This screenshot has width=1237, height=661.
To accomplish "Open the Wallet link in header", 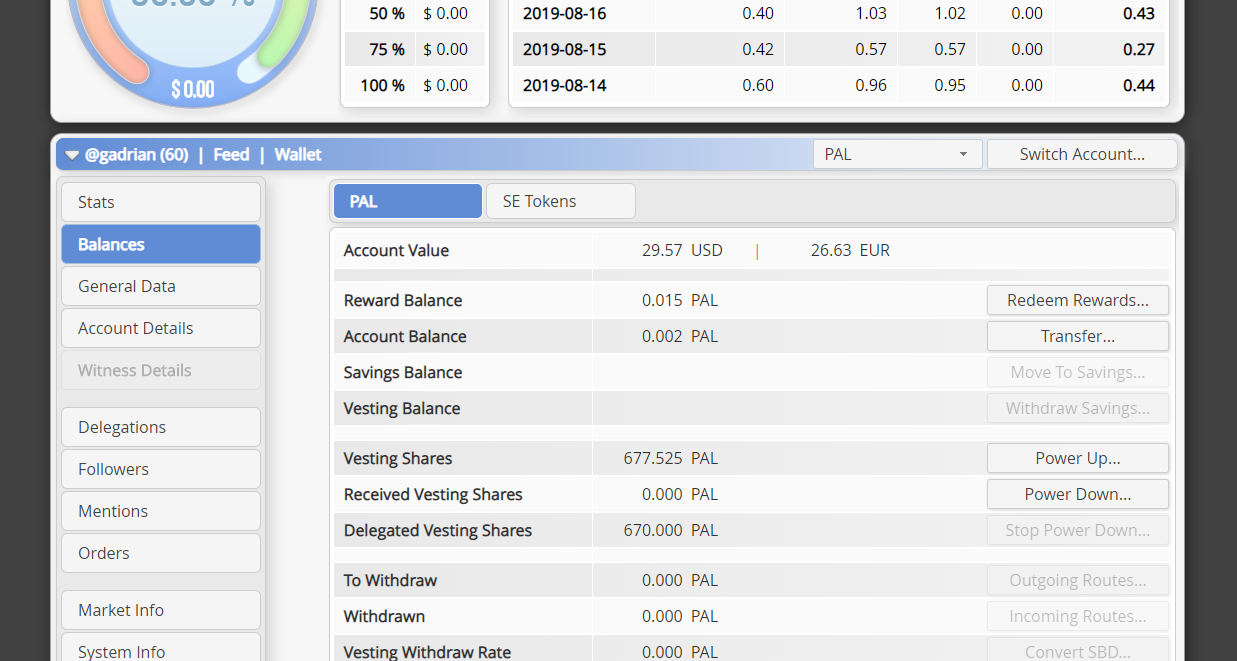I will 298,155.
